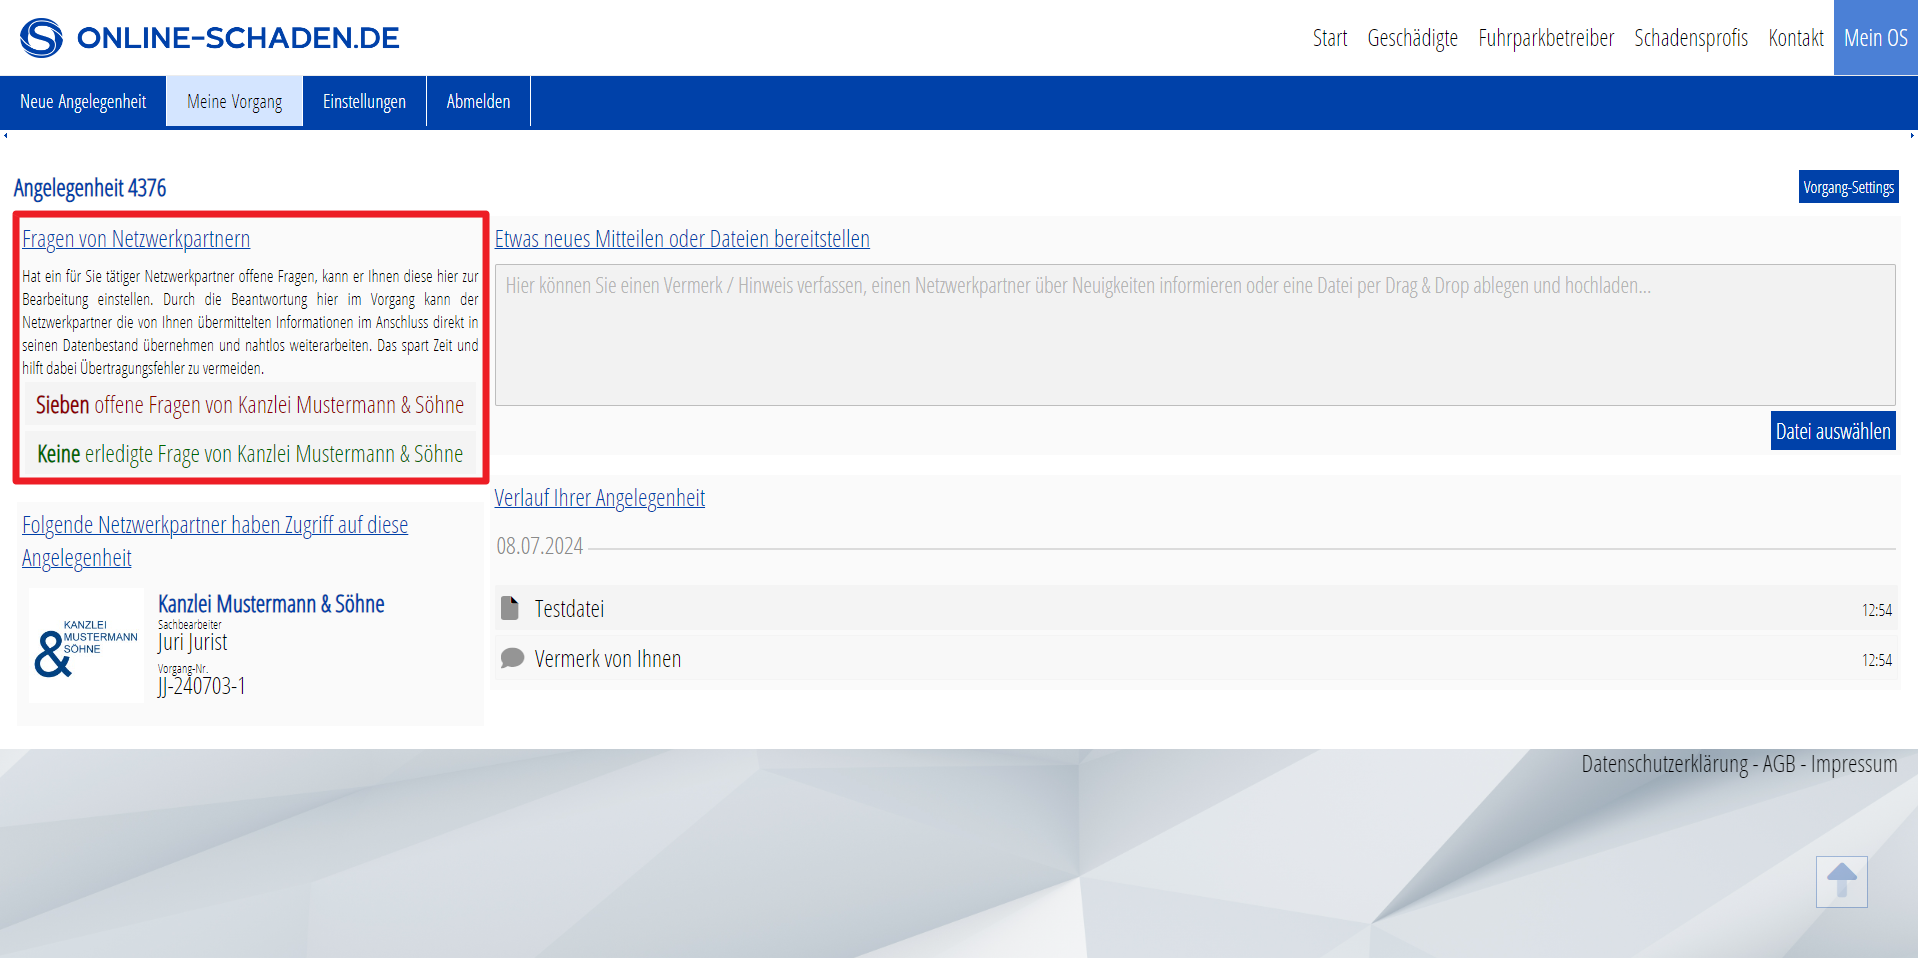1918x958 pixels.
Task: Click the Vermerk speech bubble icon
Action: (x=512, y=658)
